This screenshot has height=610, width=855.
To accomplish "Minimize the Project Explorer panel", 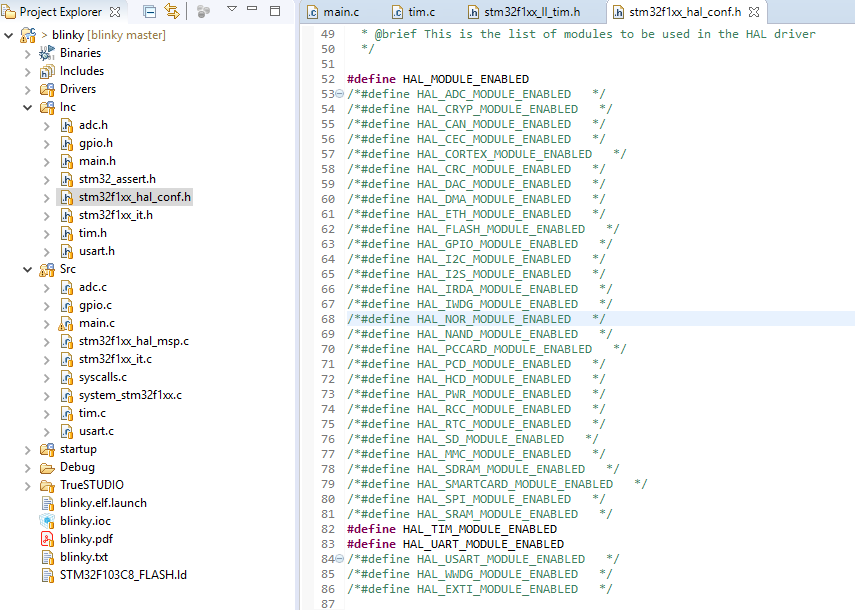I will point(254,11).
